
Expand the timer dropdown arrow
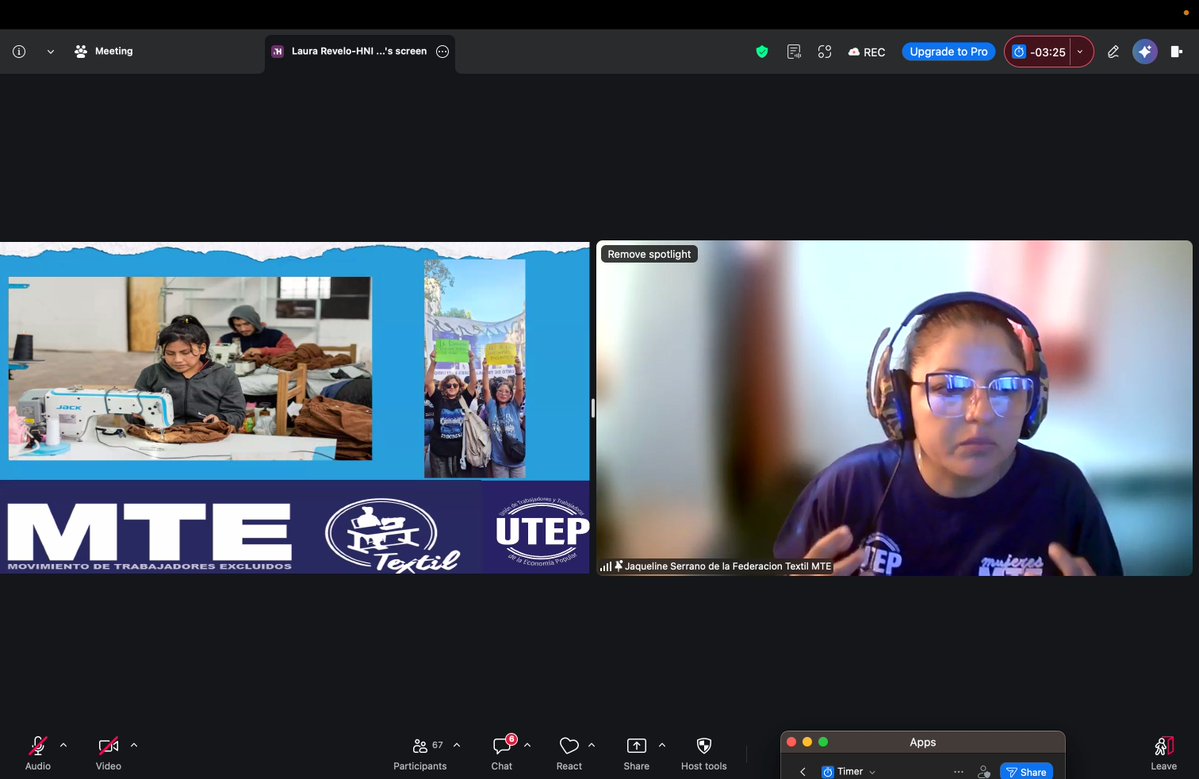pos(1080,52)
